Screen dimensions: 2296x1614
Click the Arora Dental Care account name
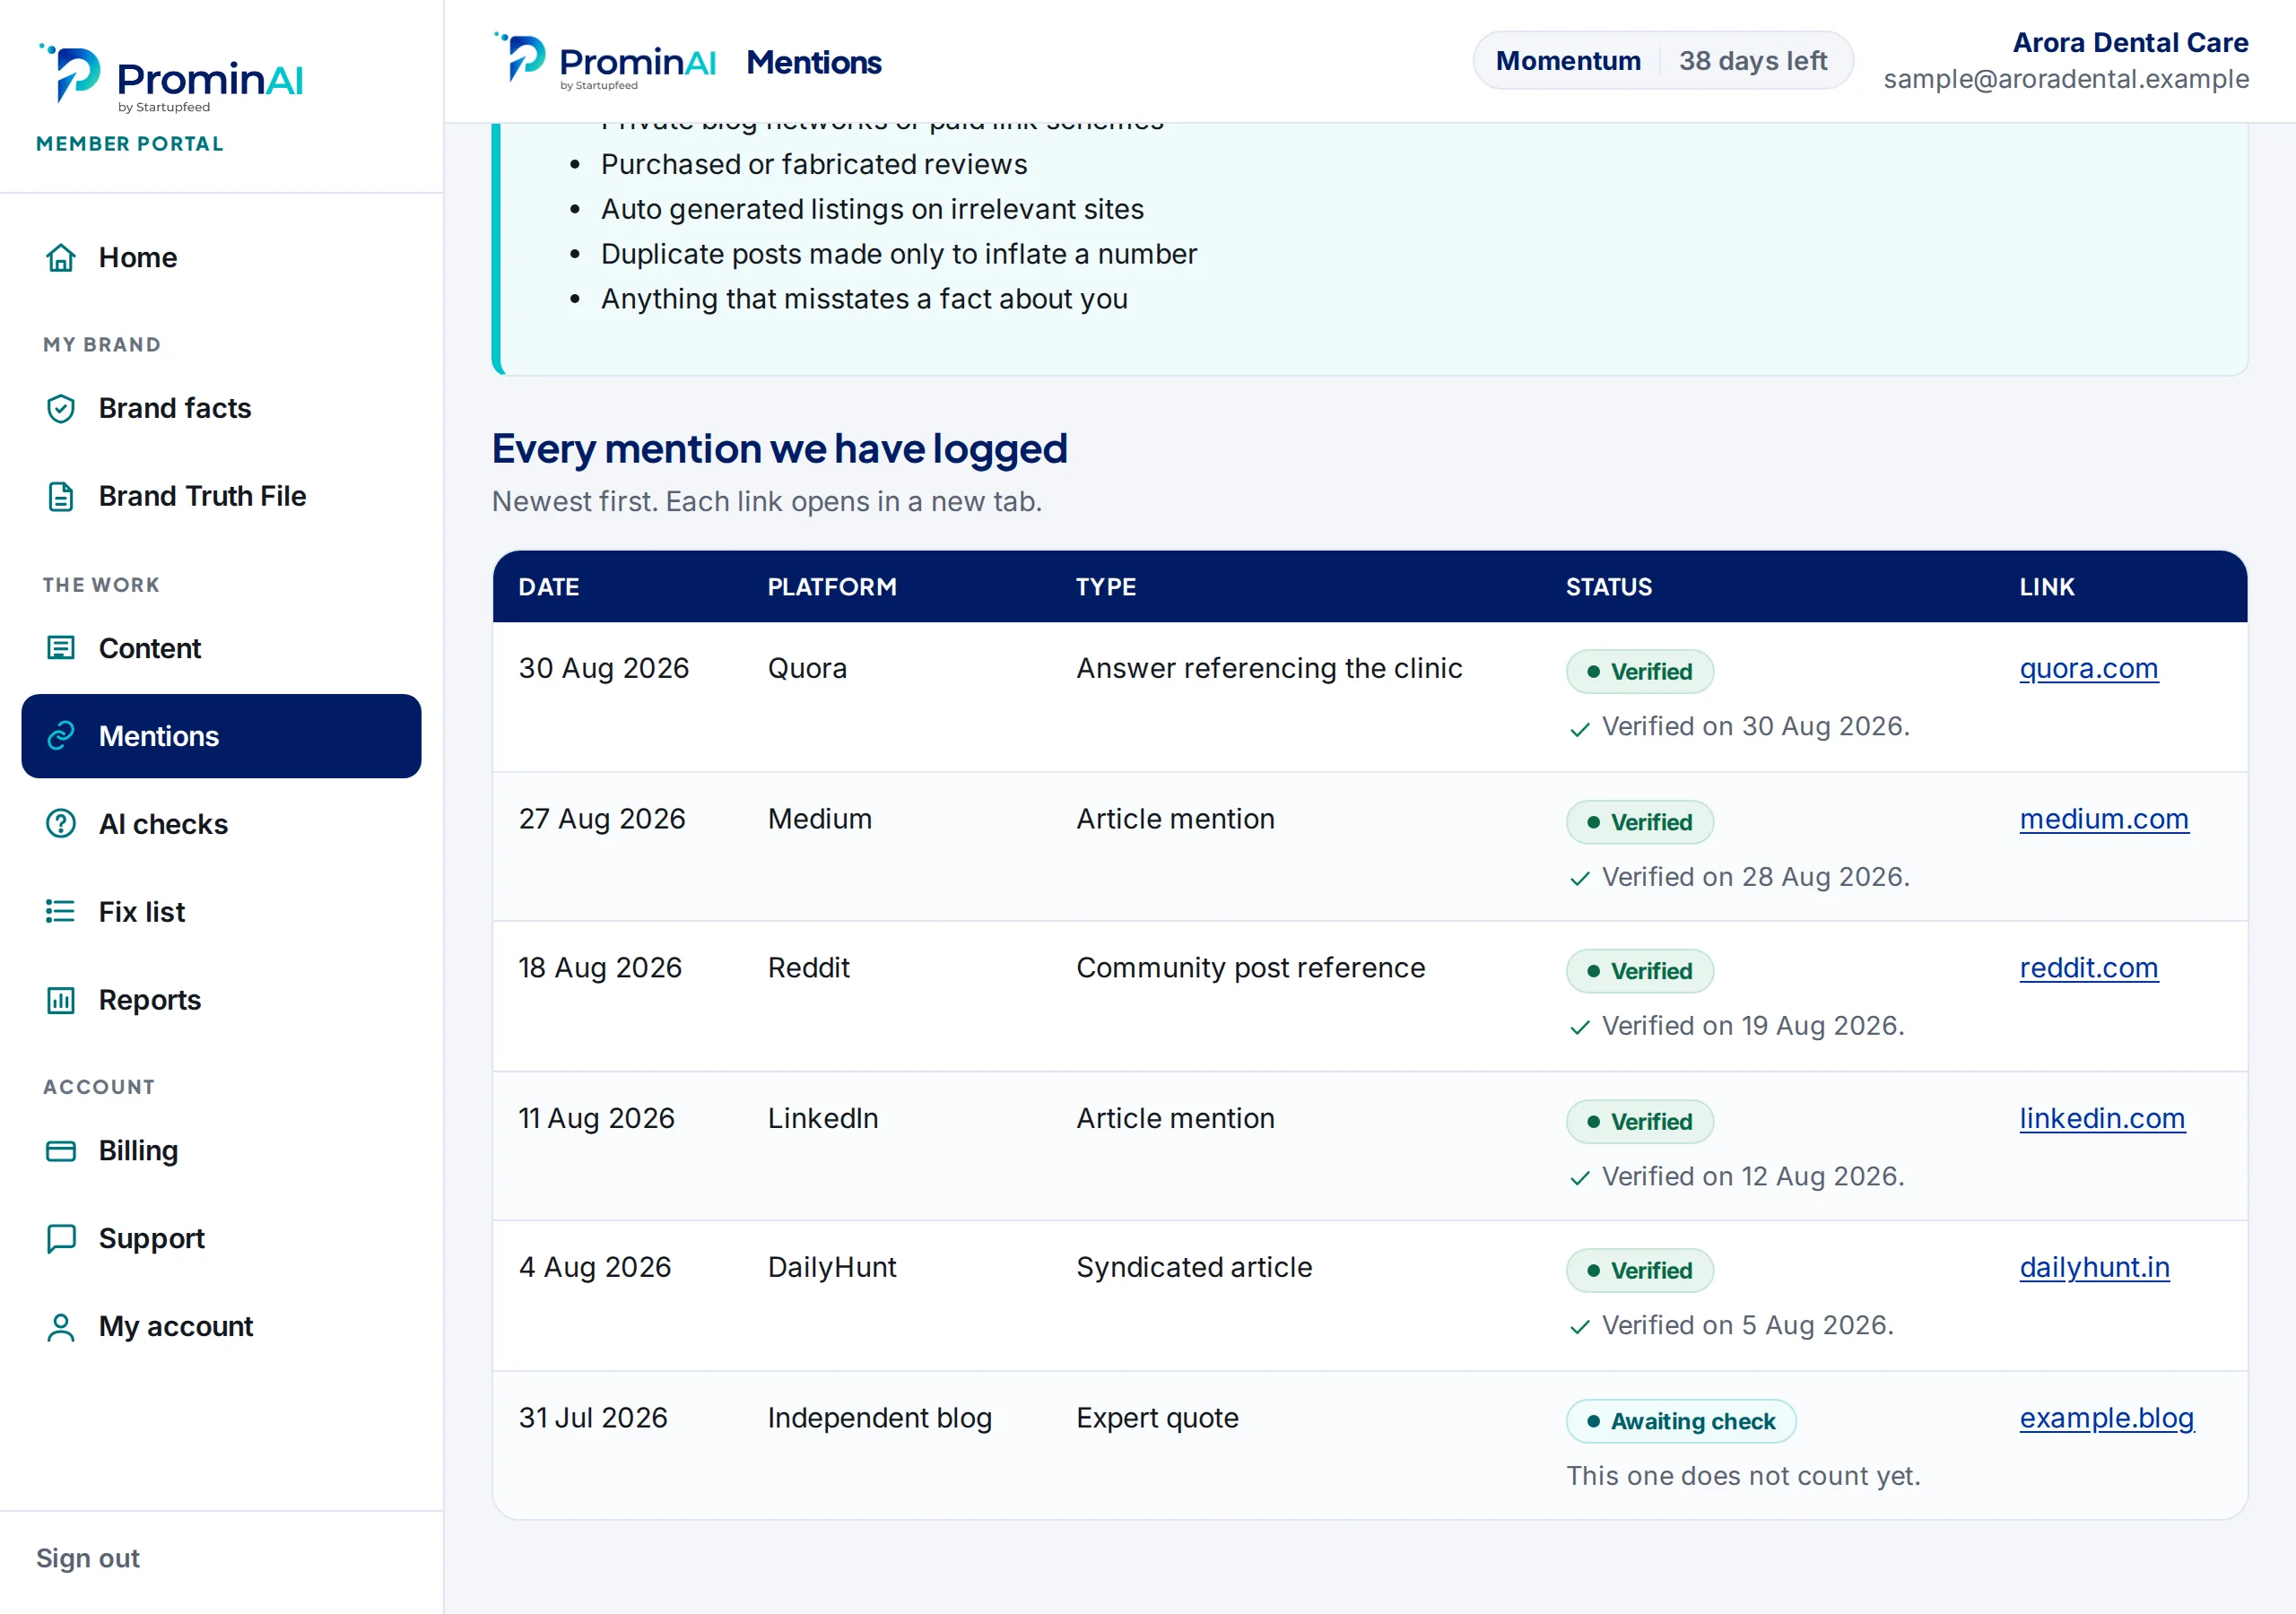click(x=2130, y=43)
